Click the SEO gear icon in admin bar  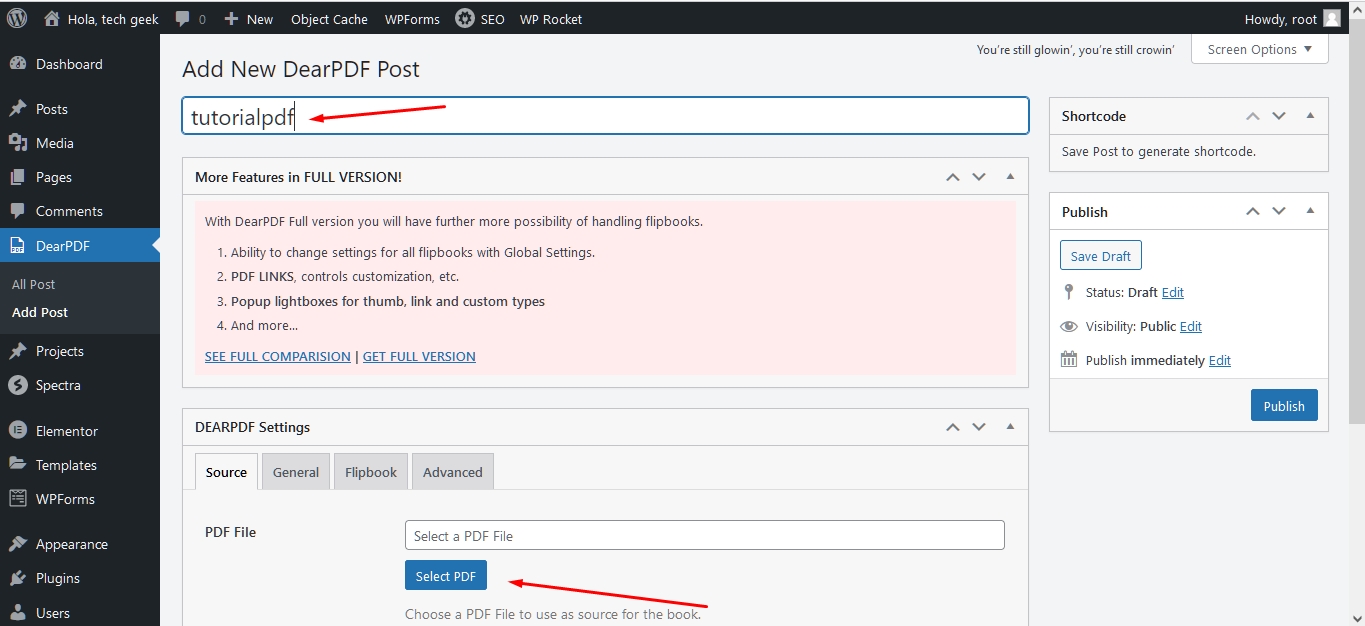pos(464,18)
